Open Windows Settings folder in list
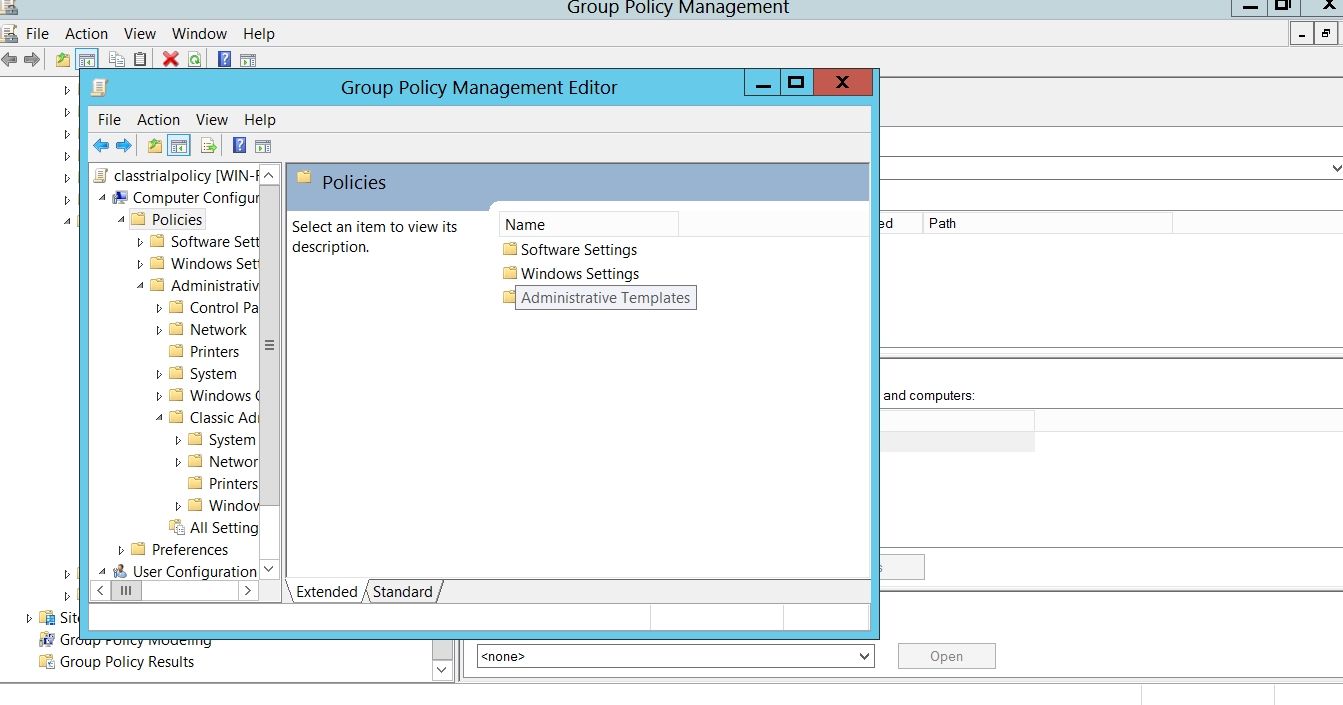Screen dimensions: 1343x705 tap(579, 274)
